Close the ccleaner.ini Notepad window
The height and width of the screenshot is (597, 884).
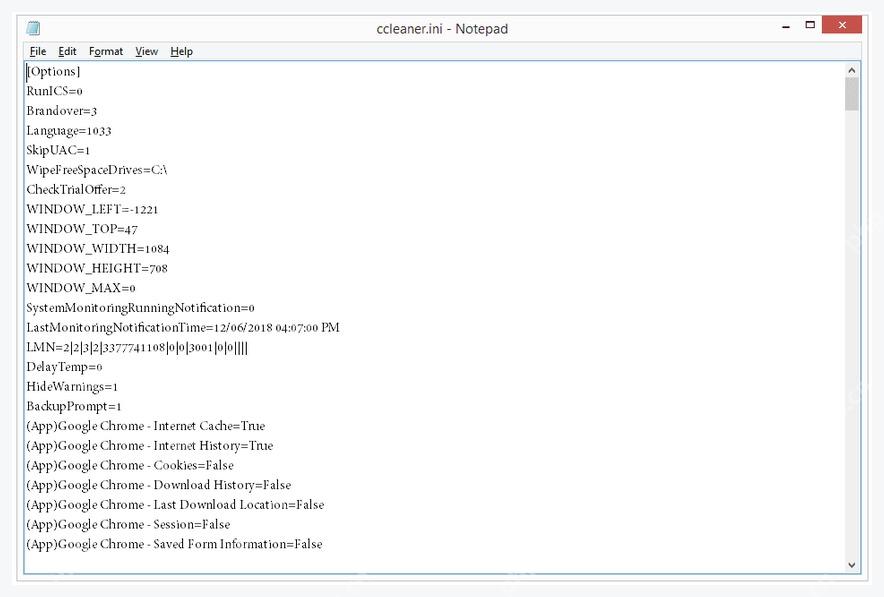[x=842, y=25]
